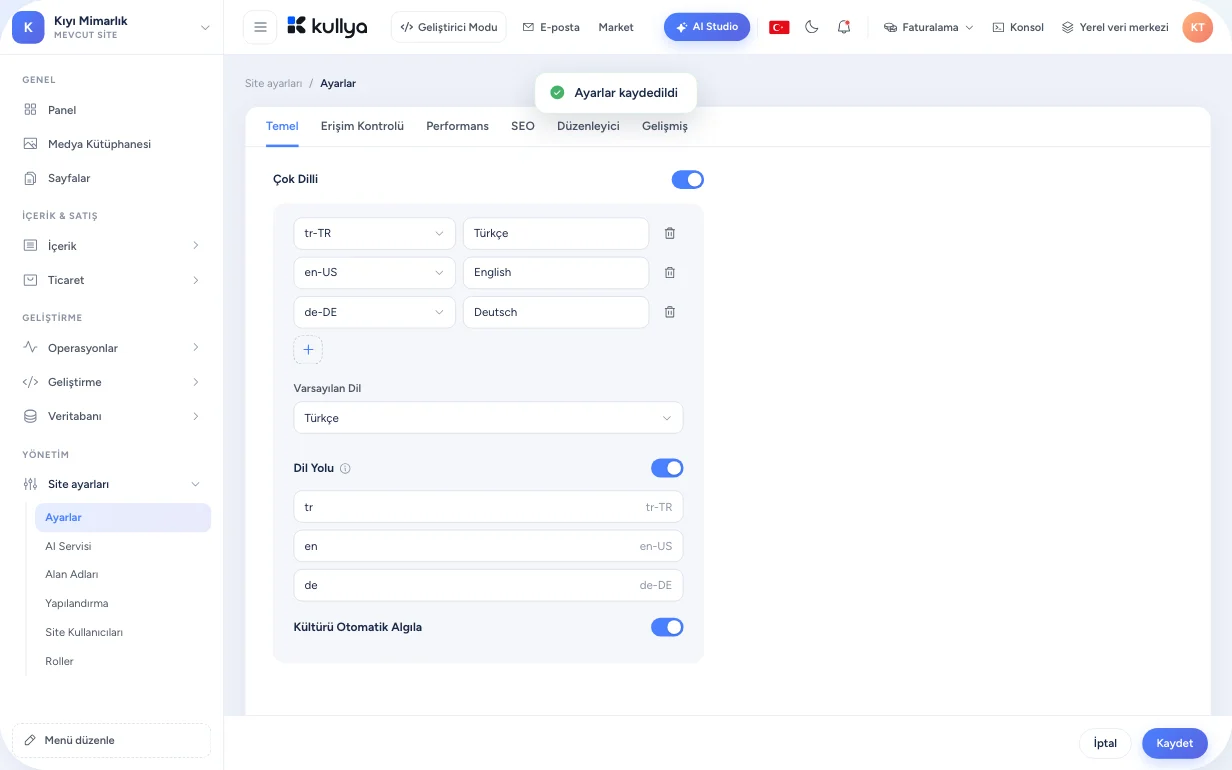Disable the Çok Dilli toggle
The image size is (1232, 770).
tap(687, 179)
